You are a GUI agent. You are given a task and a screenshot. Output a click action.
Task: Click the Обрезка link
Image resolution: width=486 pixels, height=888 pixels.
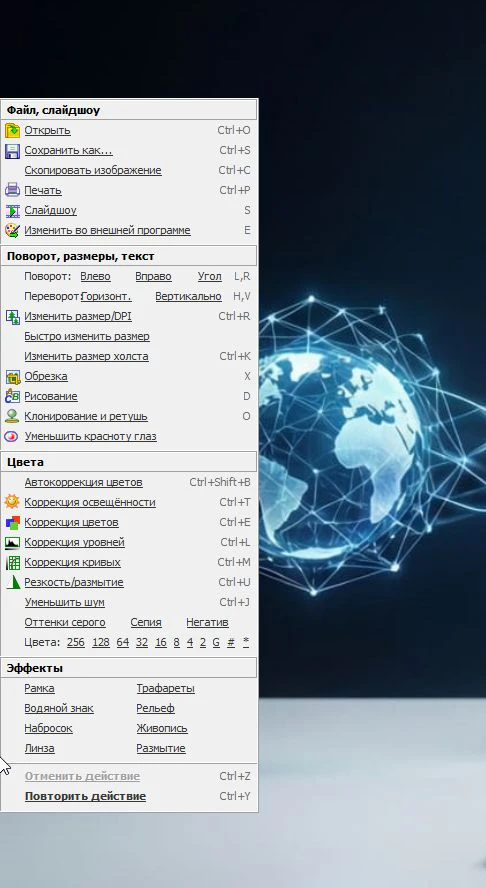coord(46,377)
